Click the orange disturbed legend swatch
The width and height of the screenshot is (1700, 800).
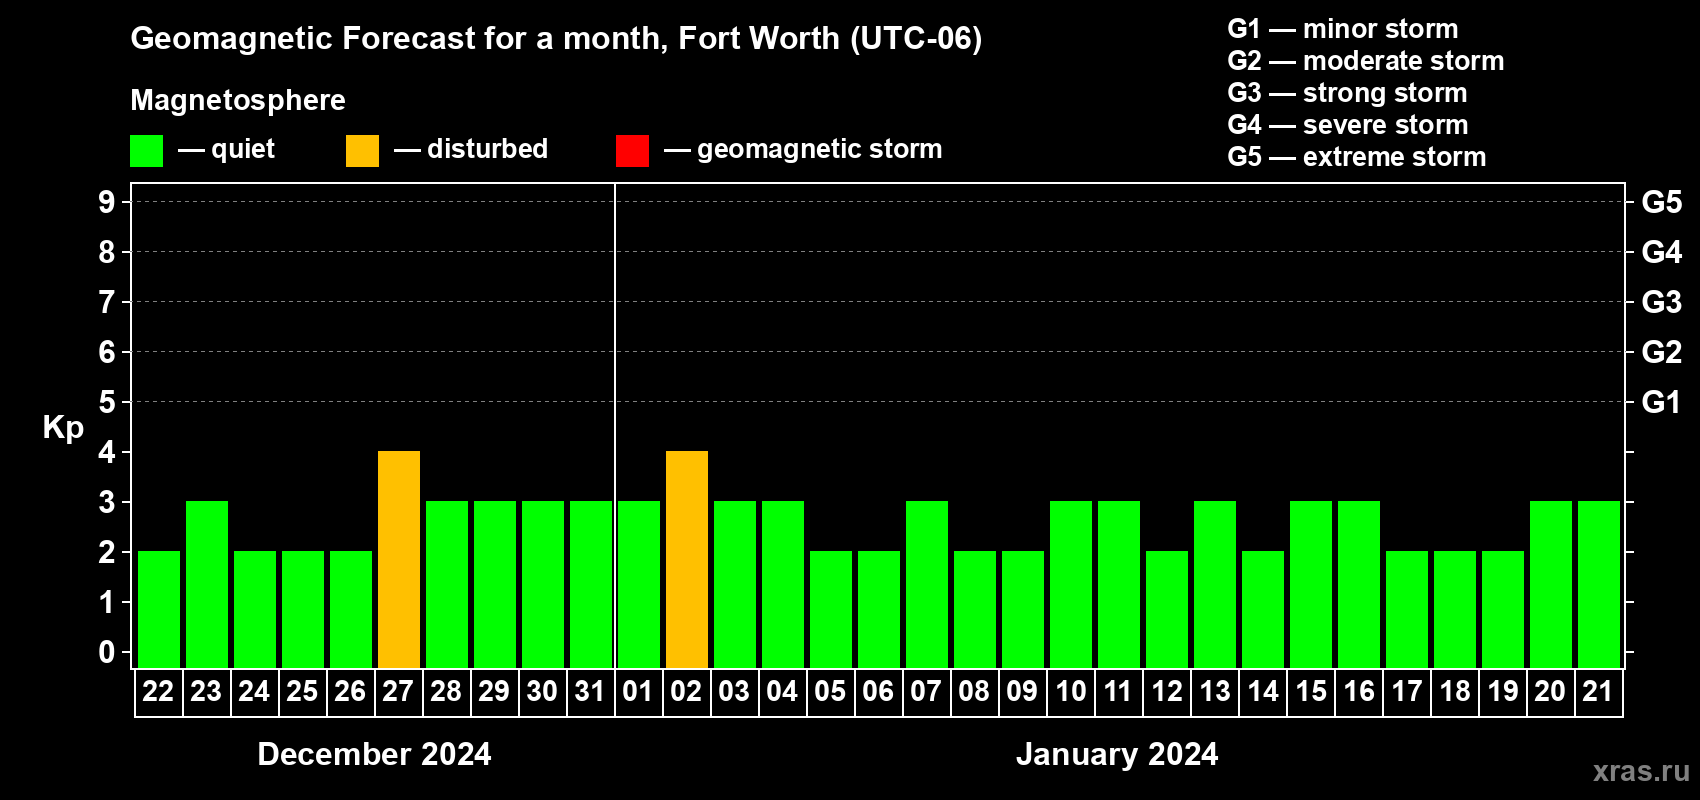pos(362,151)
